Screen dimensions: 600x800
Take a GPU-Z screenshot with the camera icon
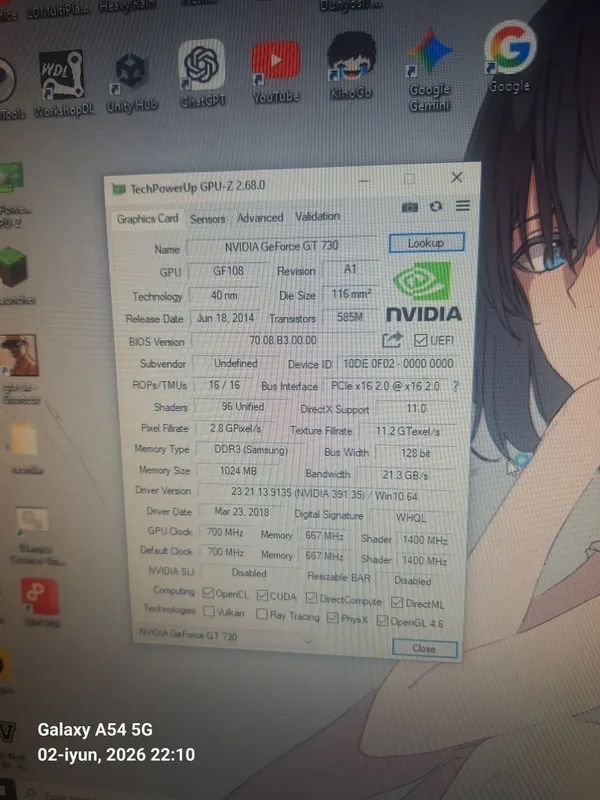(410, 207)
